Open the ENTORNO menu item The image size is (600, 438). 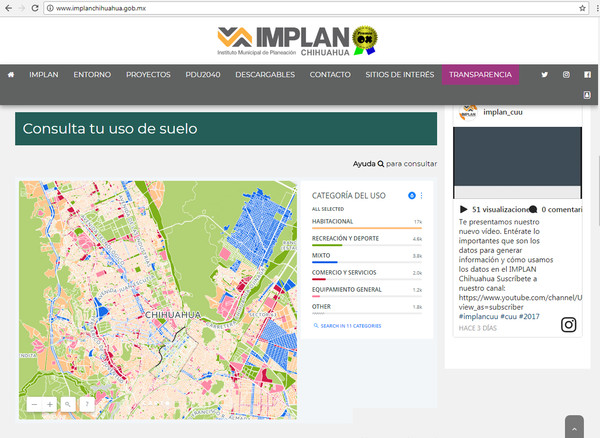tap(92, 75)
